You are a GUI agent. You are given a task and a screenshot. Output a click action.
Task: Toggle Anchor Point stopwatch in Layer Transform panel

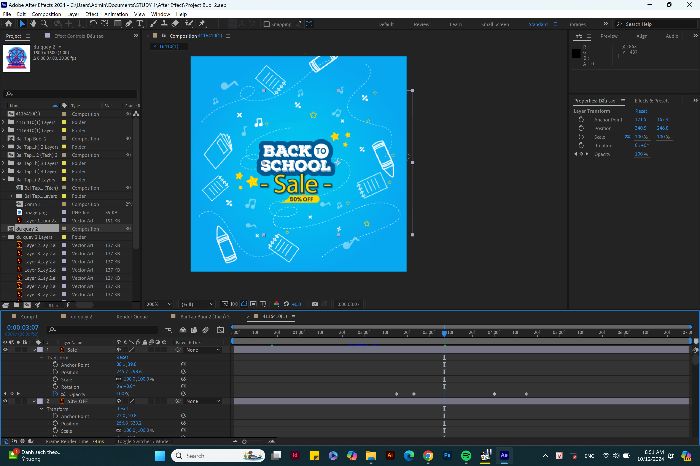tap(581, 120)
